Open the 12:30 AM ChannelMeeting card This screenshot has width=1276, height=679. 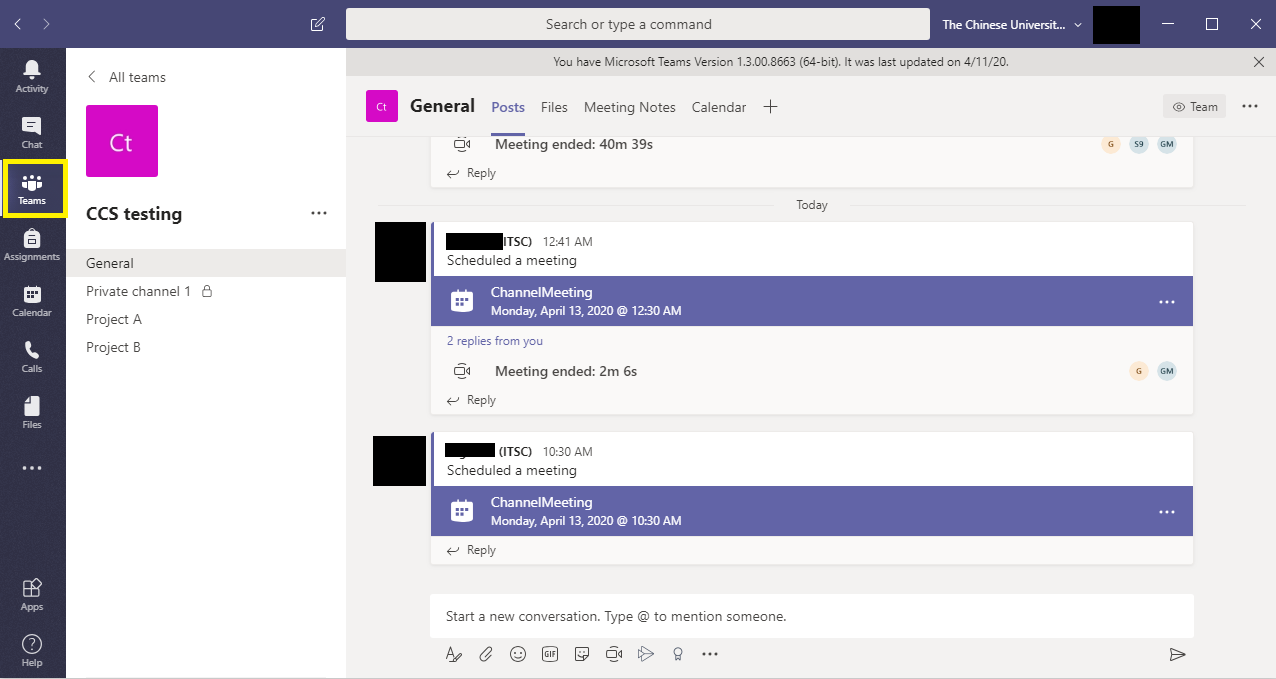coord(812,301)
